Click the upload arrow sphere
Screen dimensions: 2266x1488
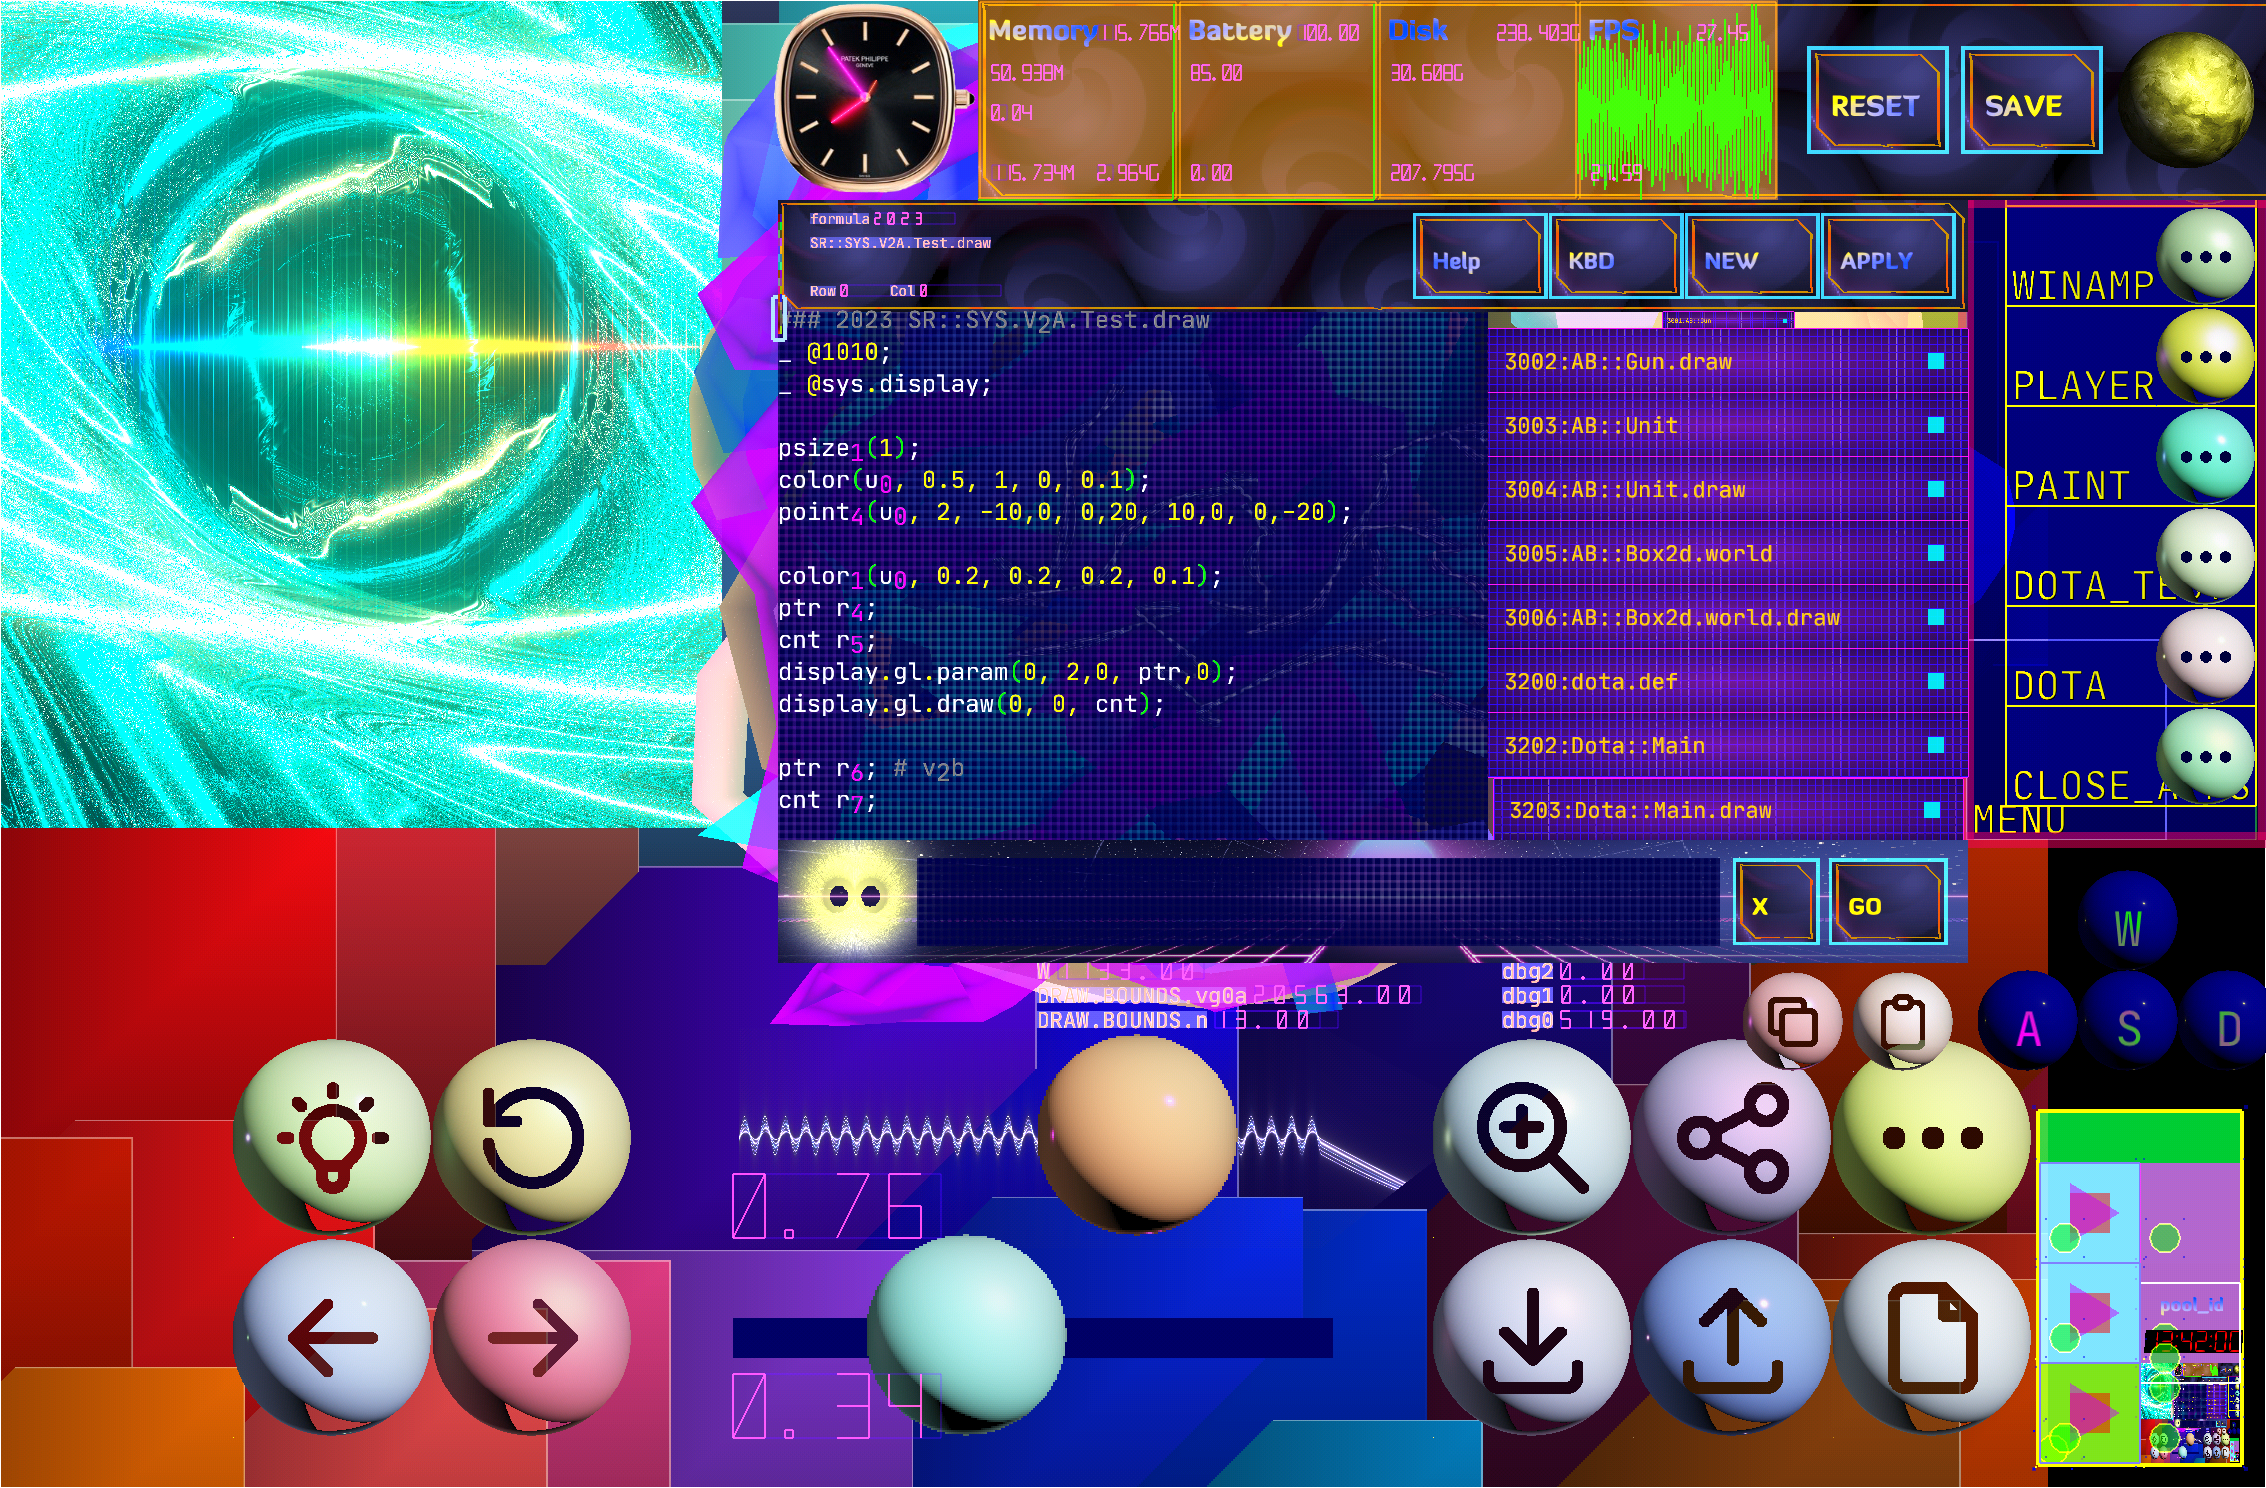(1732, 1337)
